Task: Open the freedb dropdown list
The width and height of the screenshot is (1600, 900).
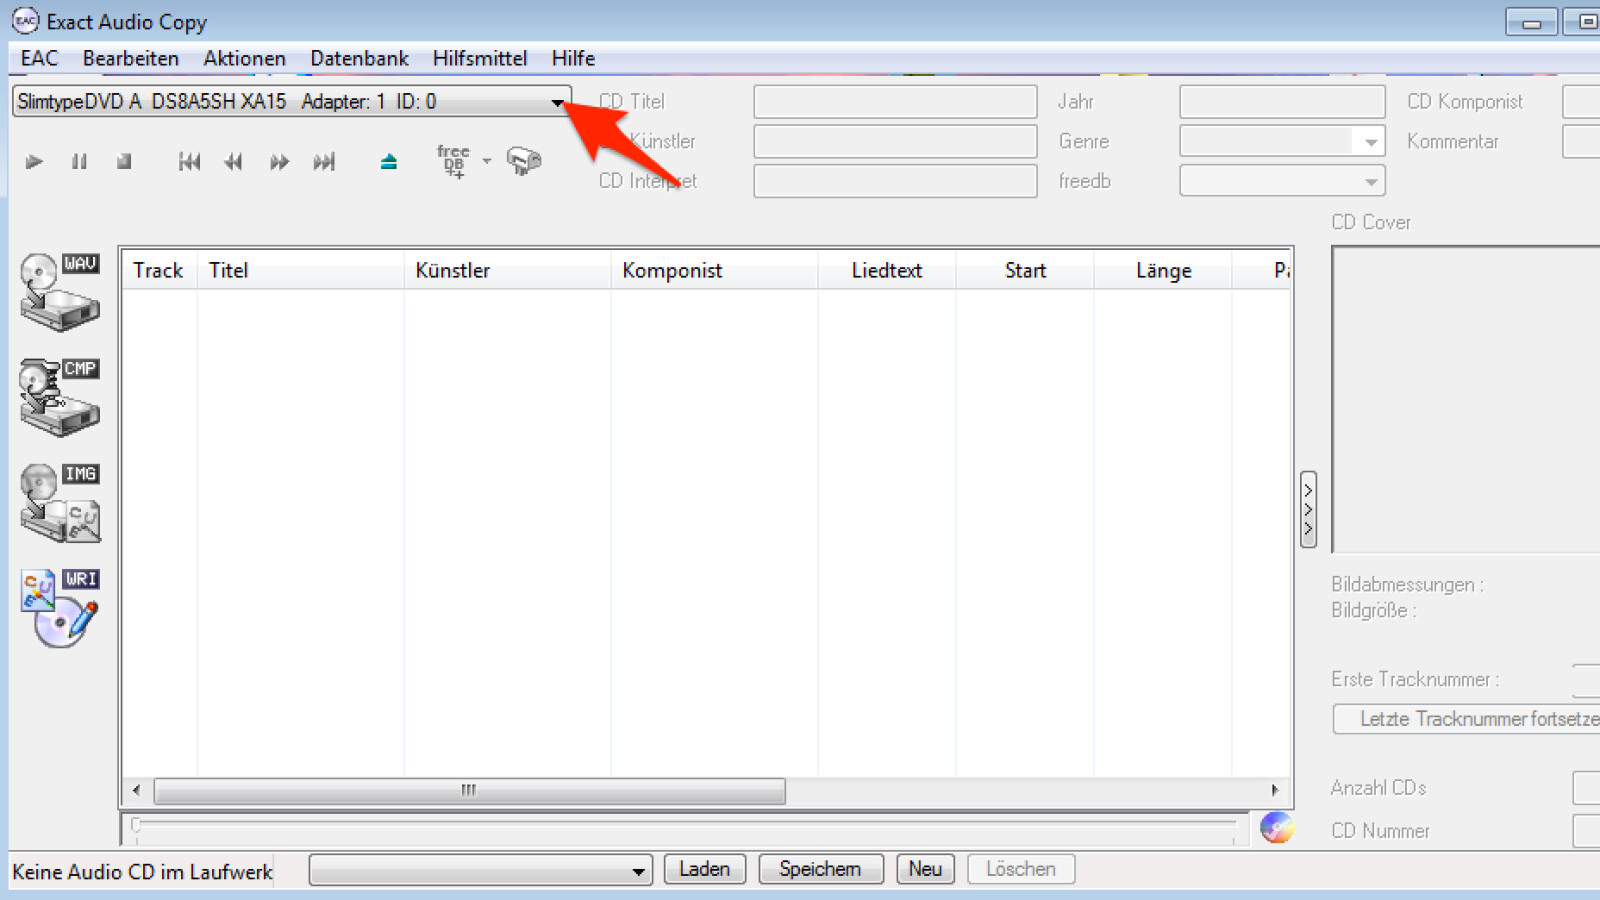Action: pos(1371,182)
